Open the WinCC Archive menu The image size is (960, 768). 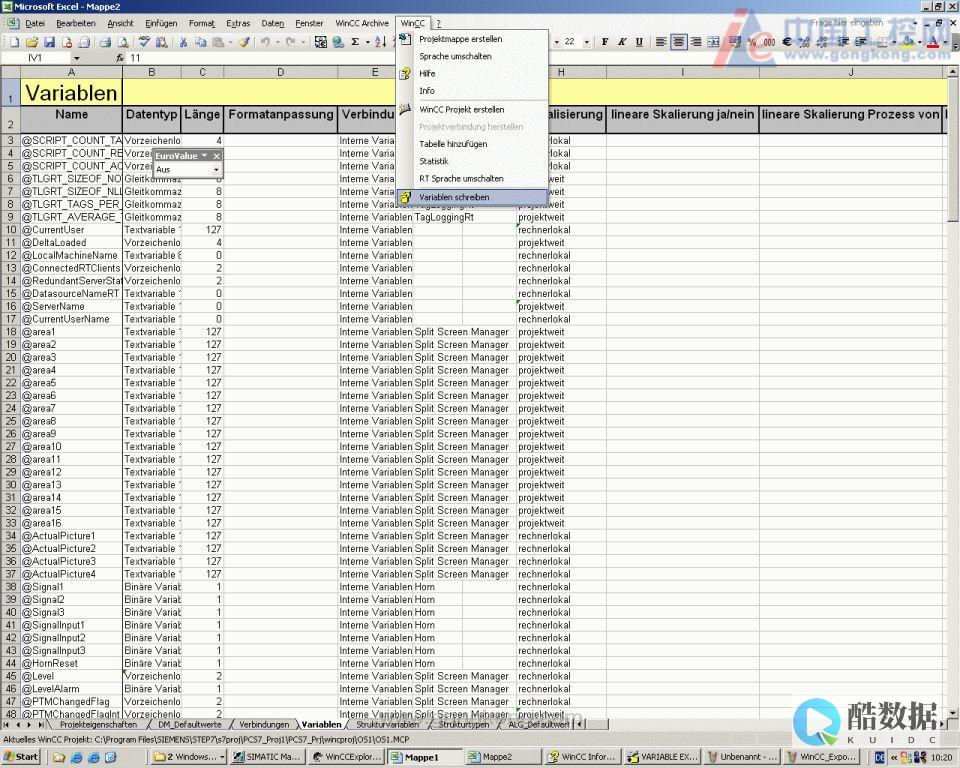(x=362, y=23)
